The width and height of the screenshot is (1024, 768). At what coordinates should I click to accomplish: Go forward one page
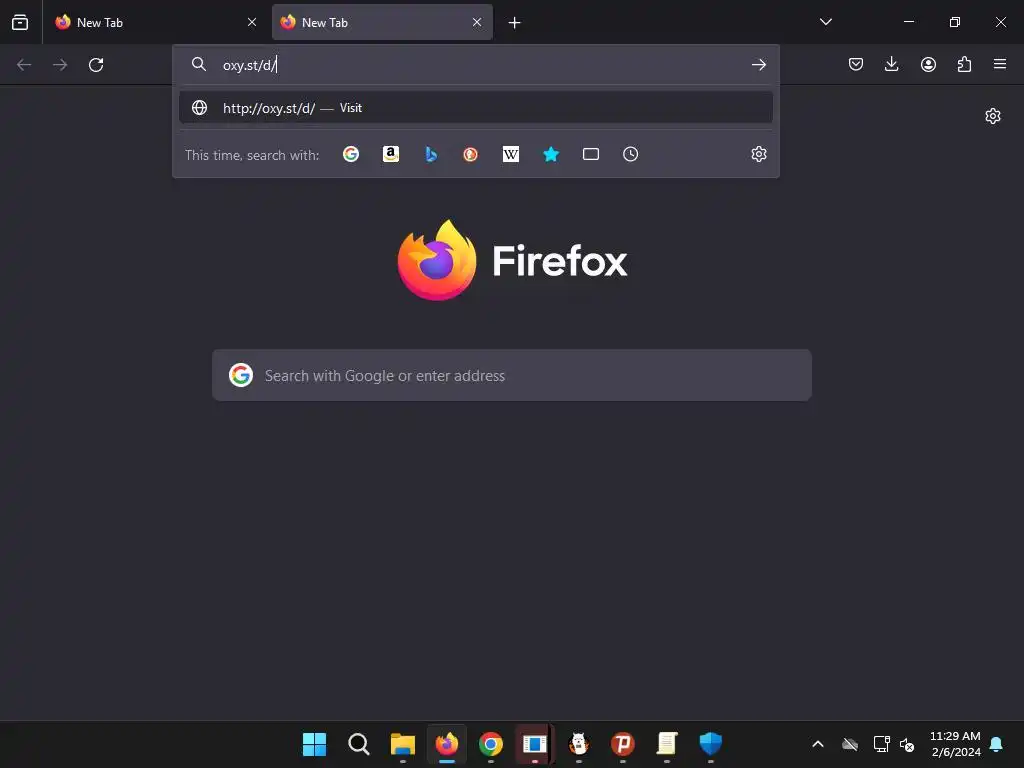pyautogui.click(x=60, y=65)
